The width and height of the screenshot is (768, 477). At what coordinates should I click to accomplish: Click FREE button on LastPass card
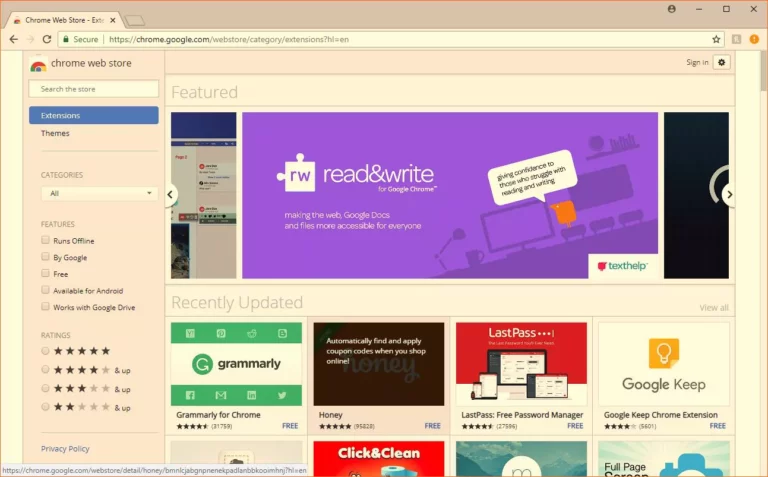point(575,426)
